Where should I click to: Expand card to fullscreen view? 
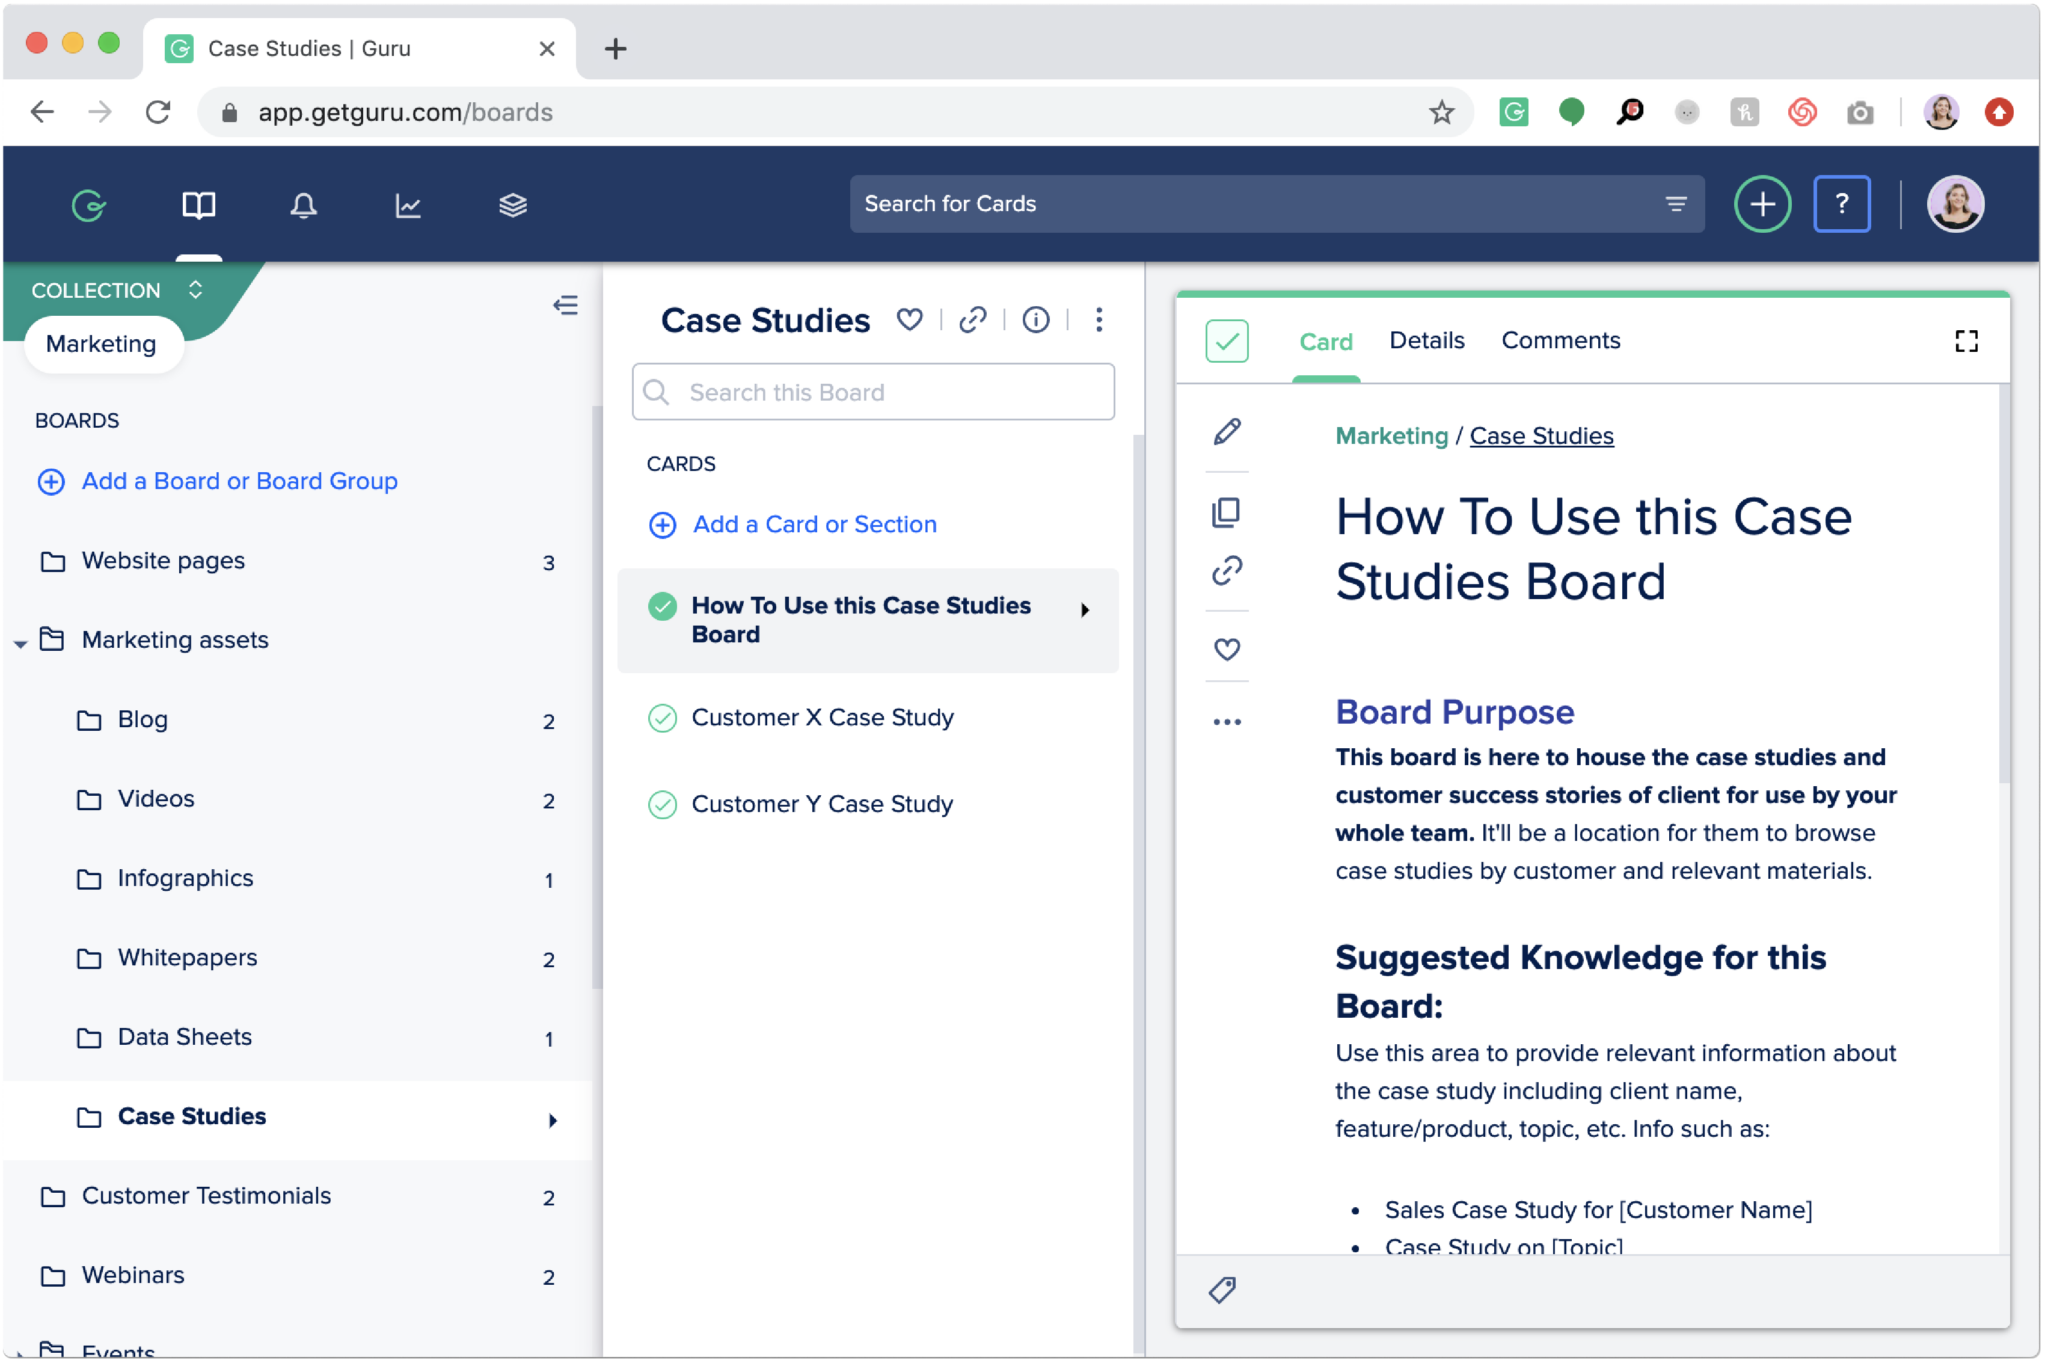tap(1966, 341)
